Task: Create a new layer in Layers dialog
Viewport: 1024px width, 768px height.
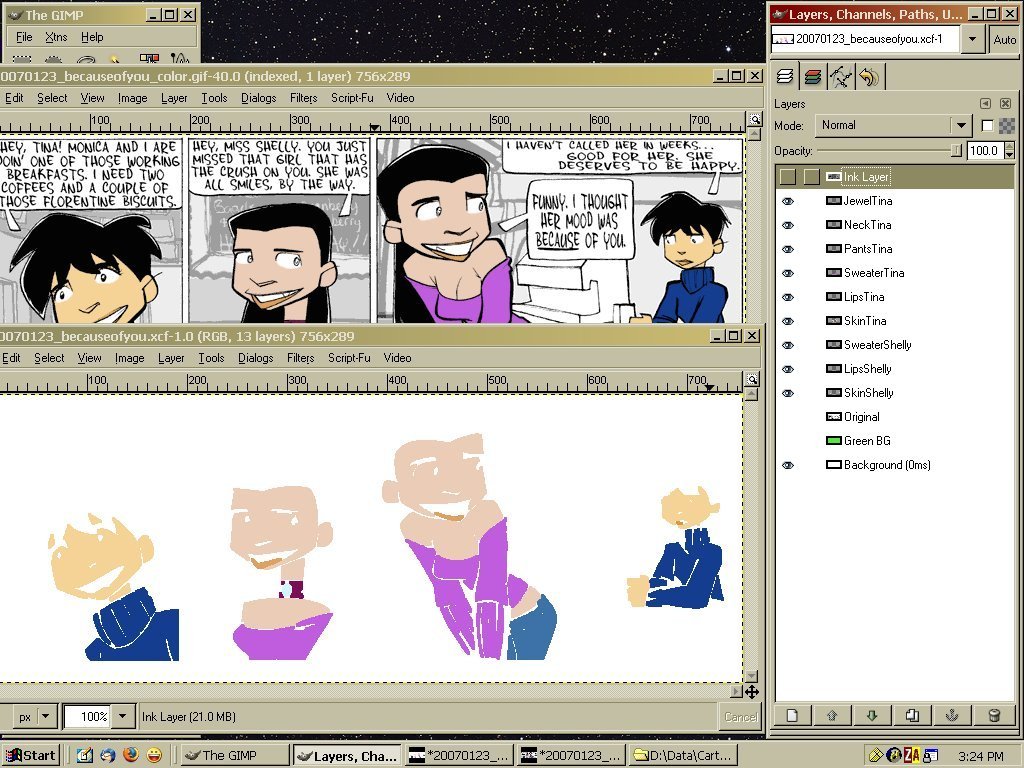Action: (792, 715)
